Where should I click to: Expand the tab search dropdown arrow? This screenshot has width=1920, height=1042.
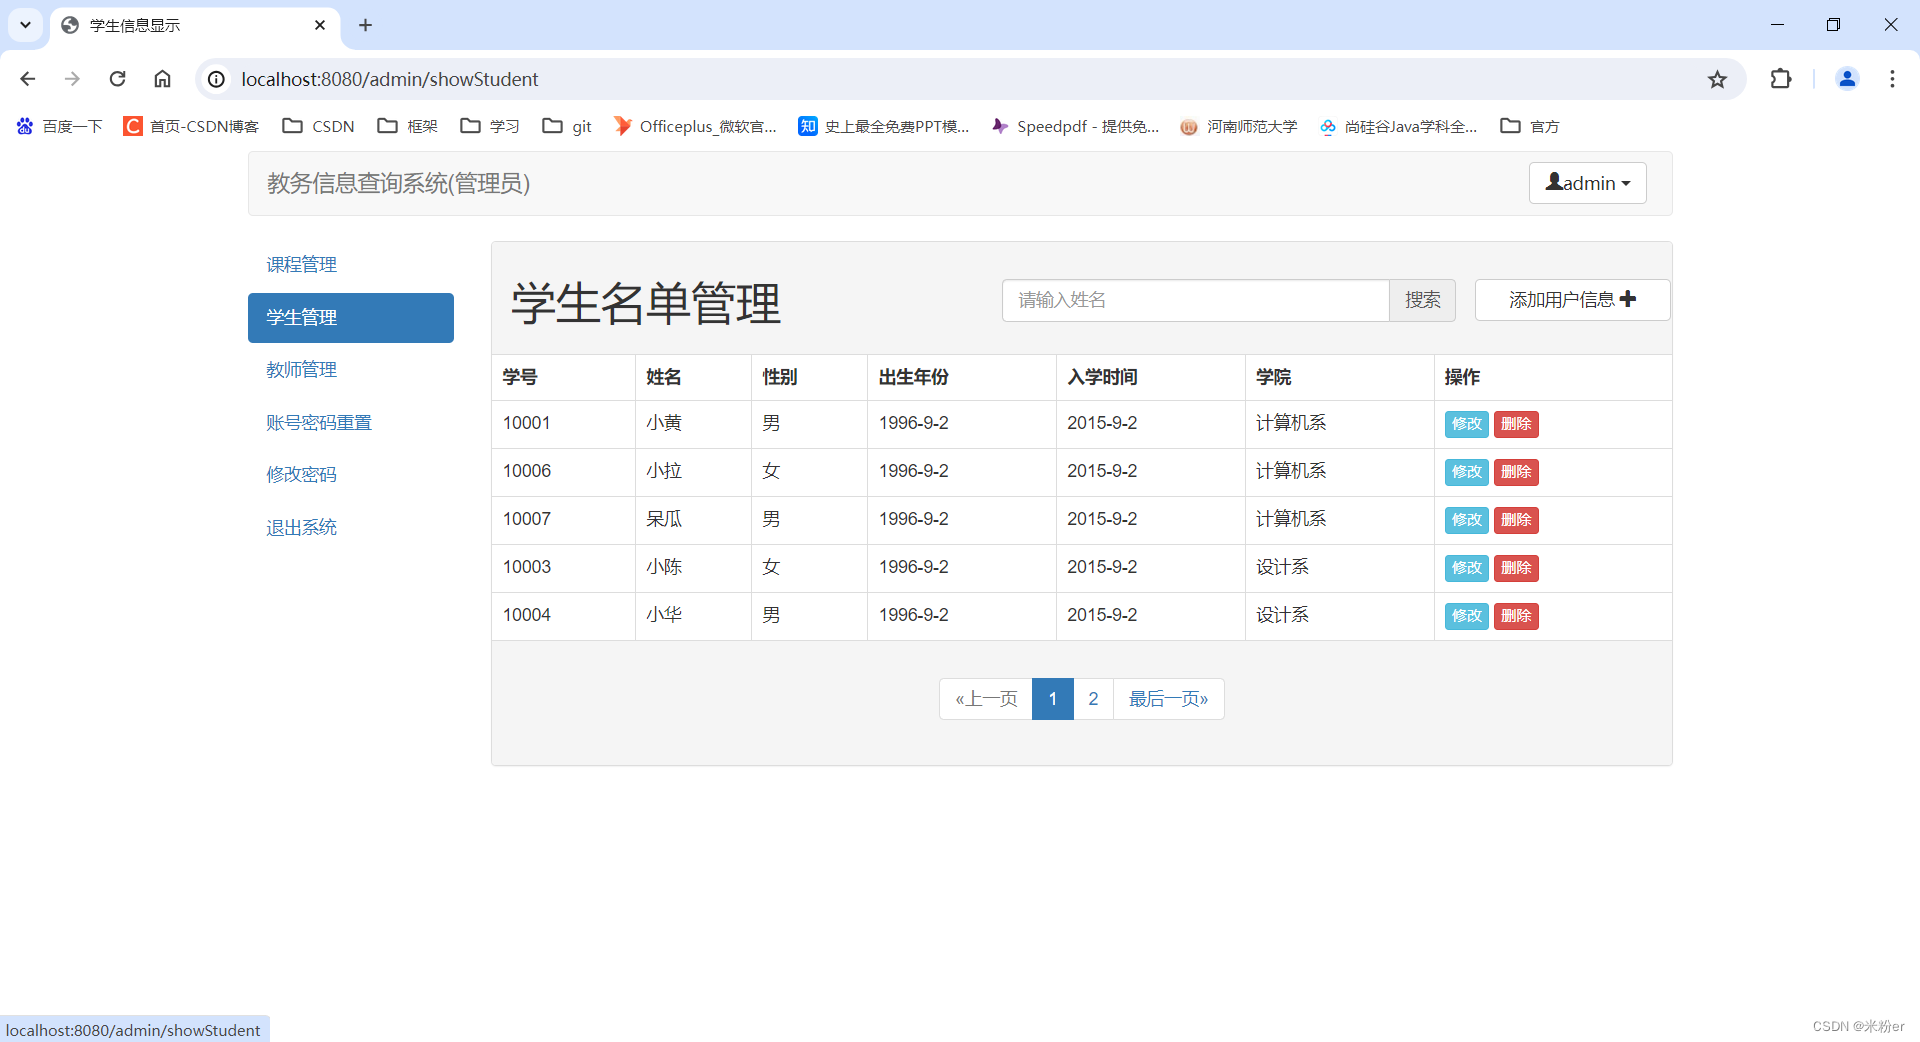coord(25,25)
